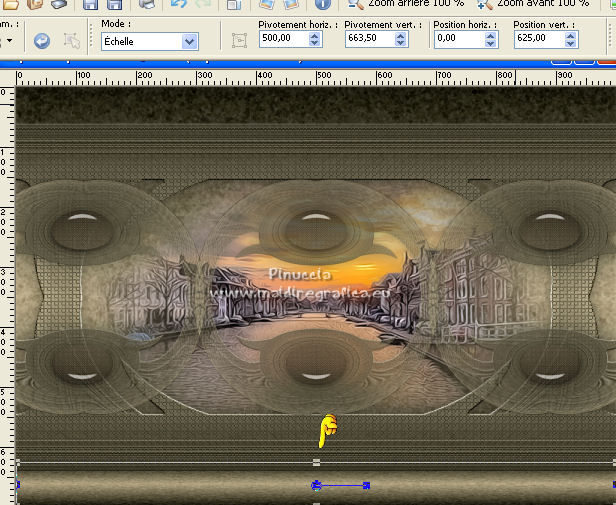
Task: Open the Mode dropdown showing Échelle
Action: pyautogui.click(x=189, y=42)
